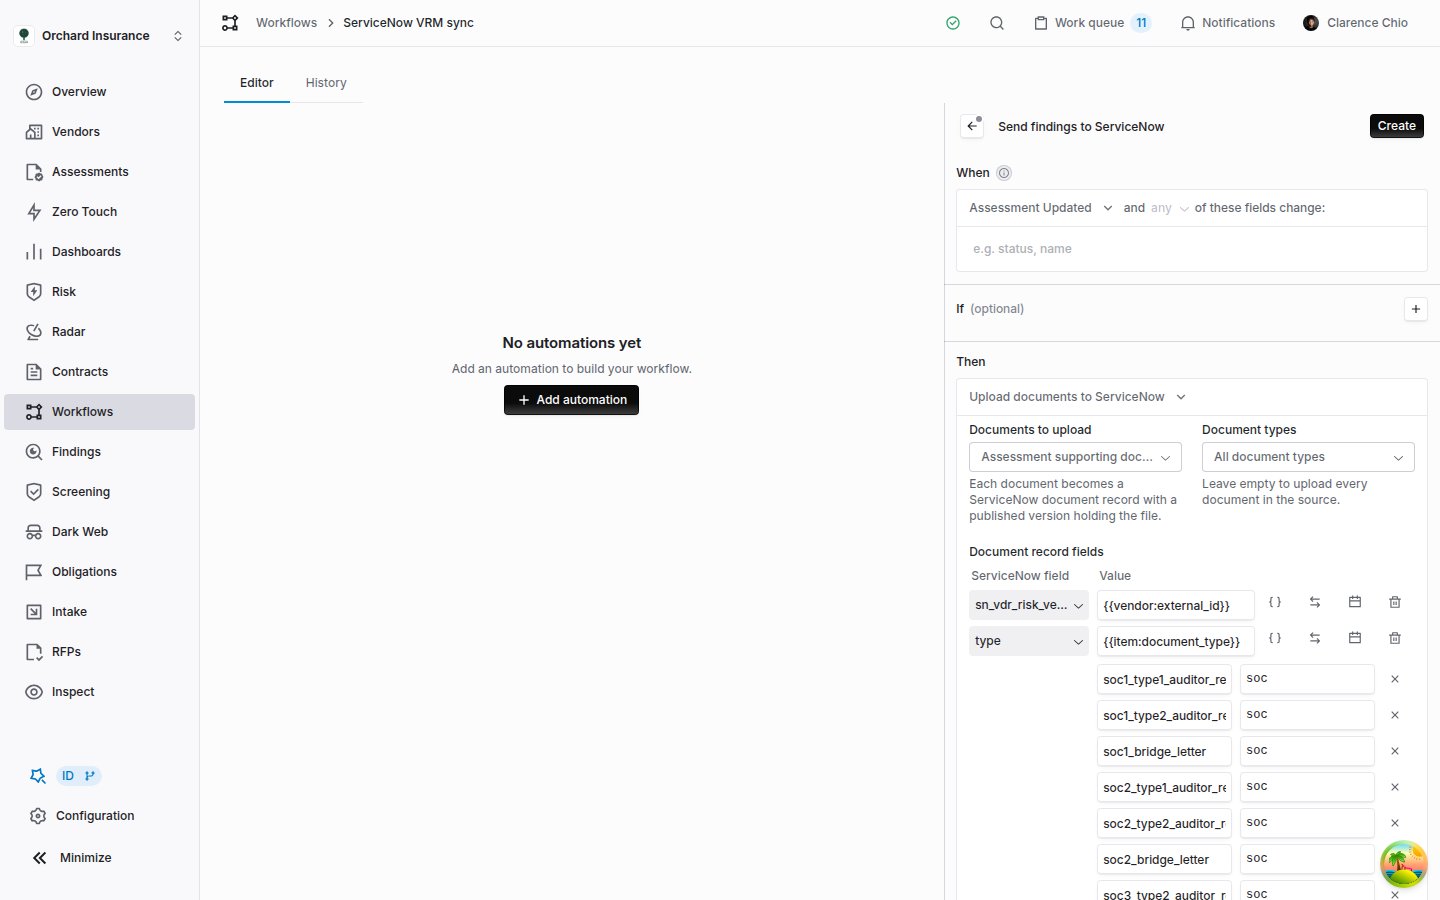Navigate to RFPs
The width and height of the screenshot is (1440, 900).
pos(99,652)
